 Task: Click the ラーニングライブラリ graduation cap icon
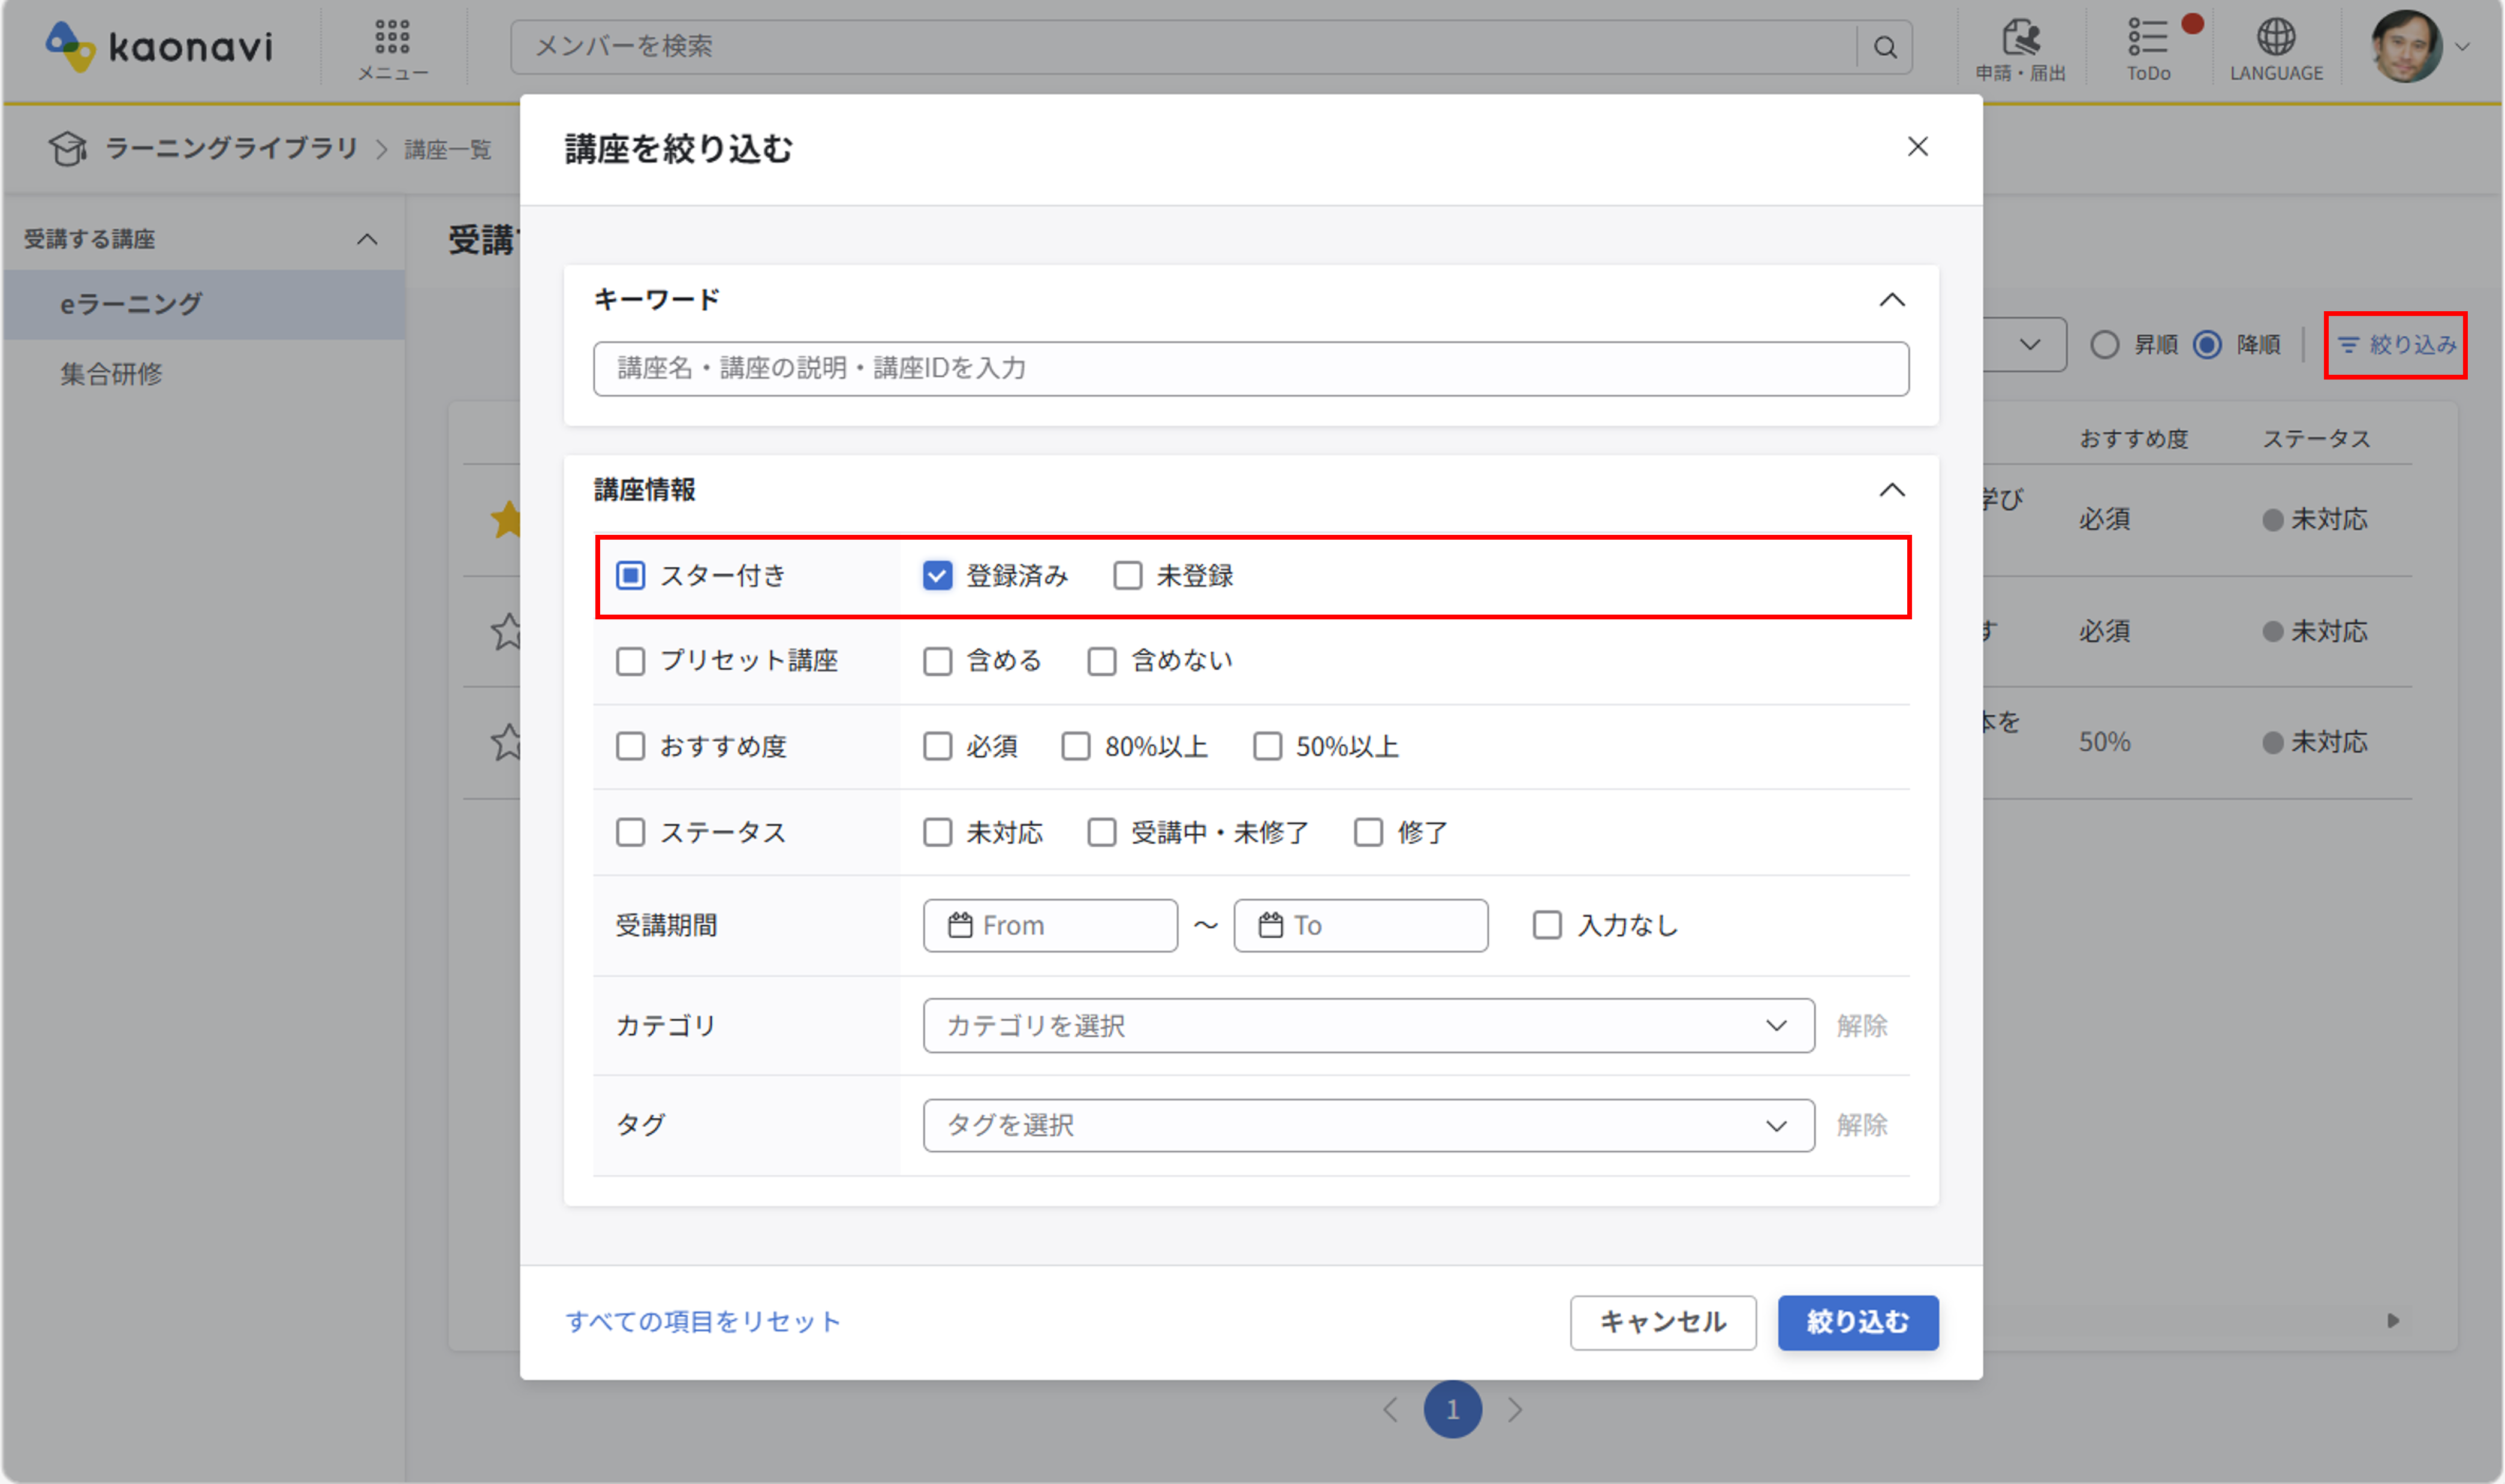(x=68, y=149)
